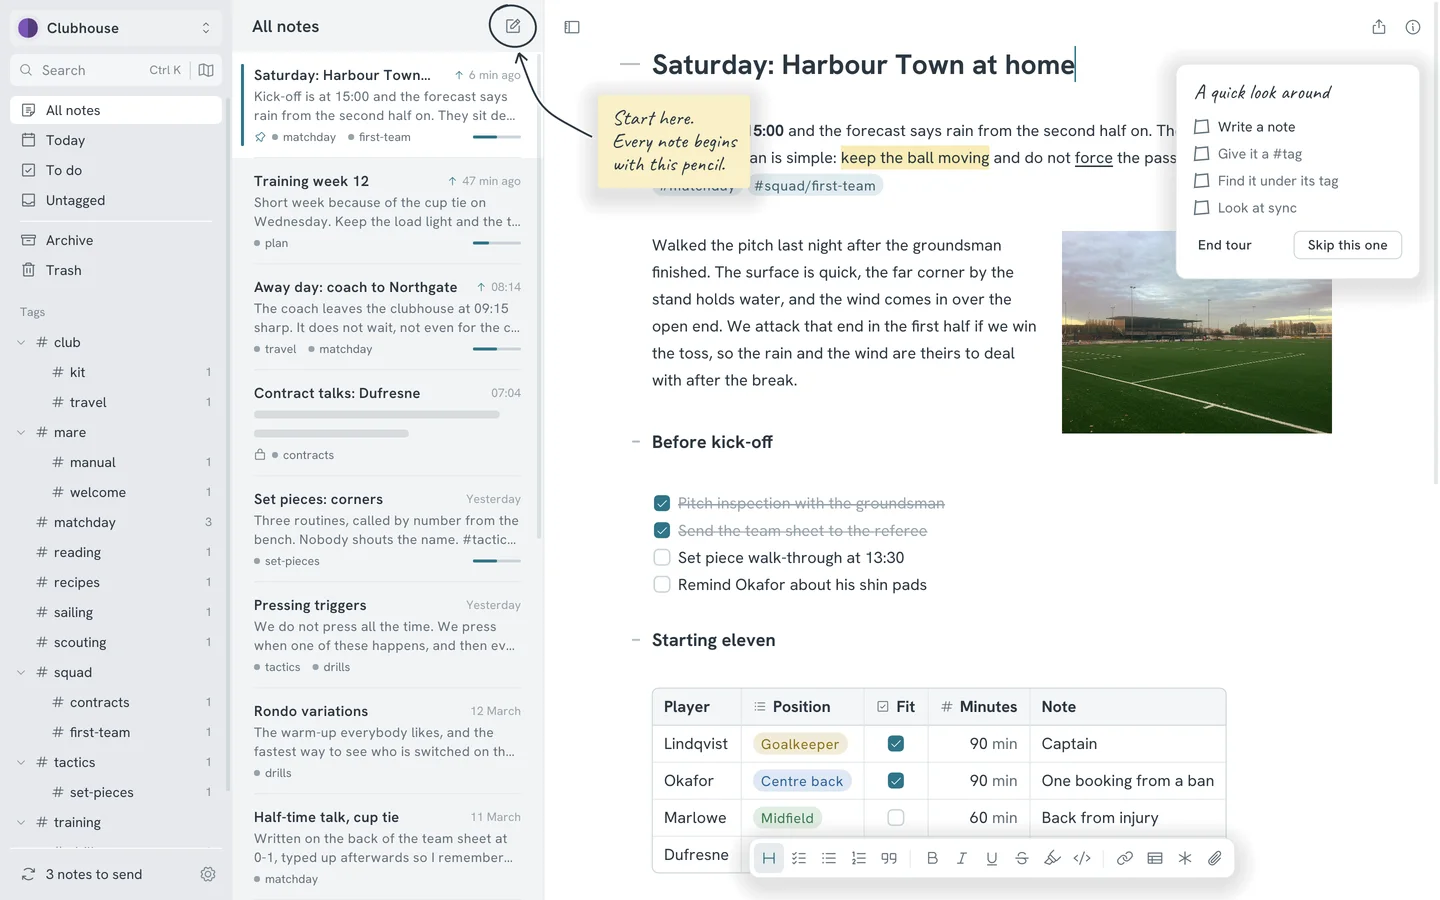Toggle bold formatting
This screenshot has height=900, width=1440.
[x=932, y=858]
